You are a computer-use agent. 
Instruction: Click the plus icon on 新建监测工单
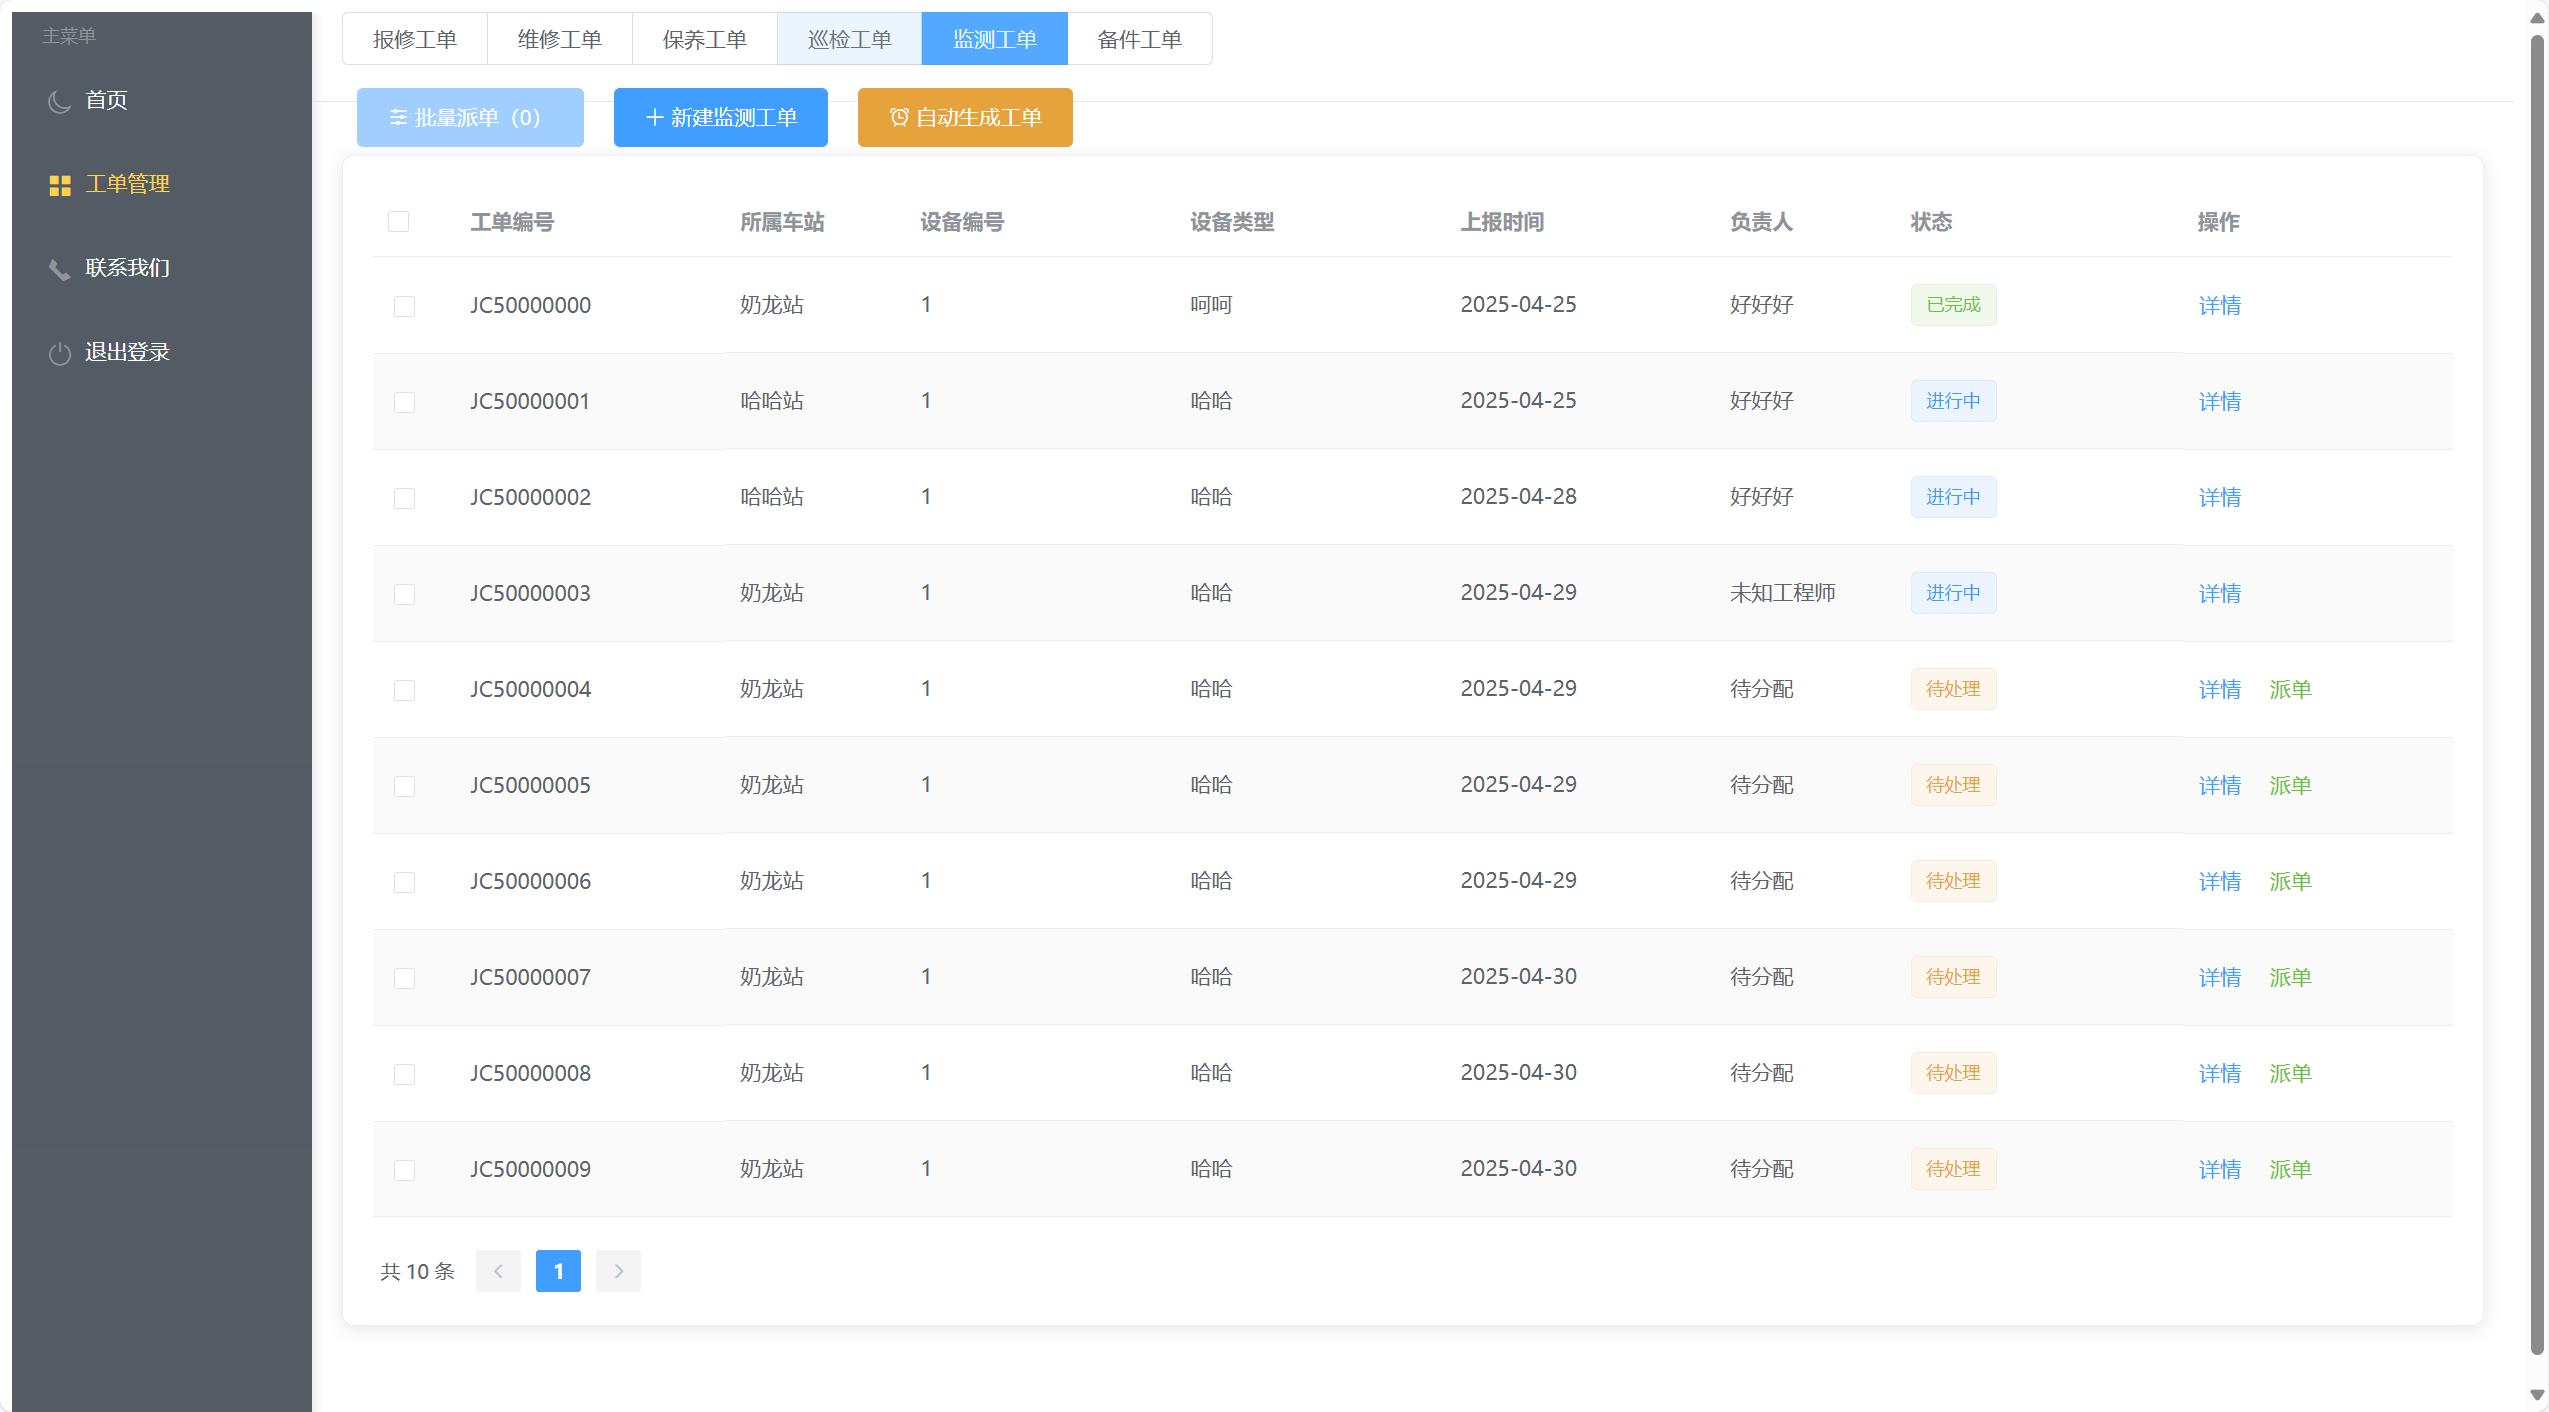tap(654, 118)
